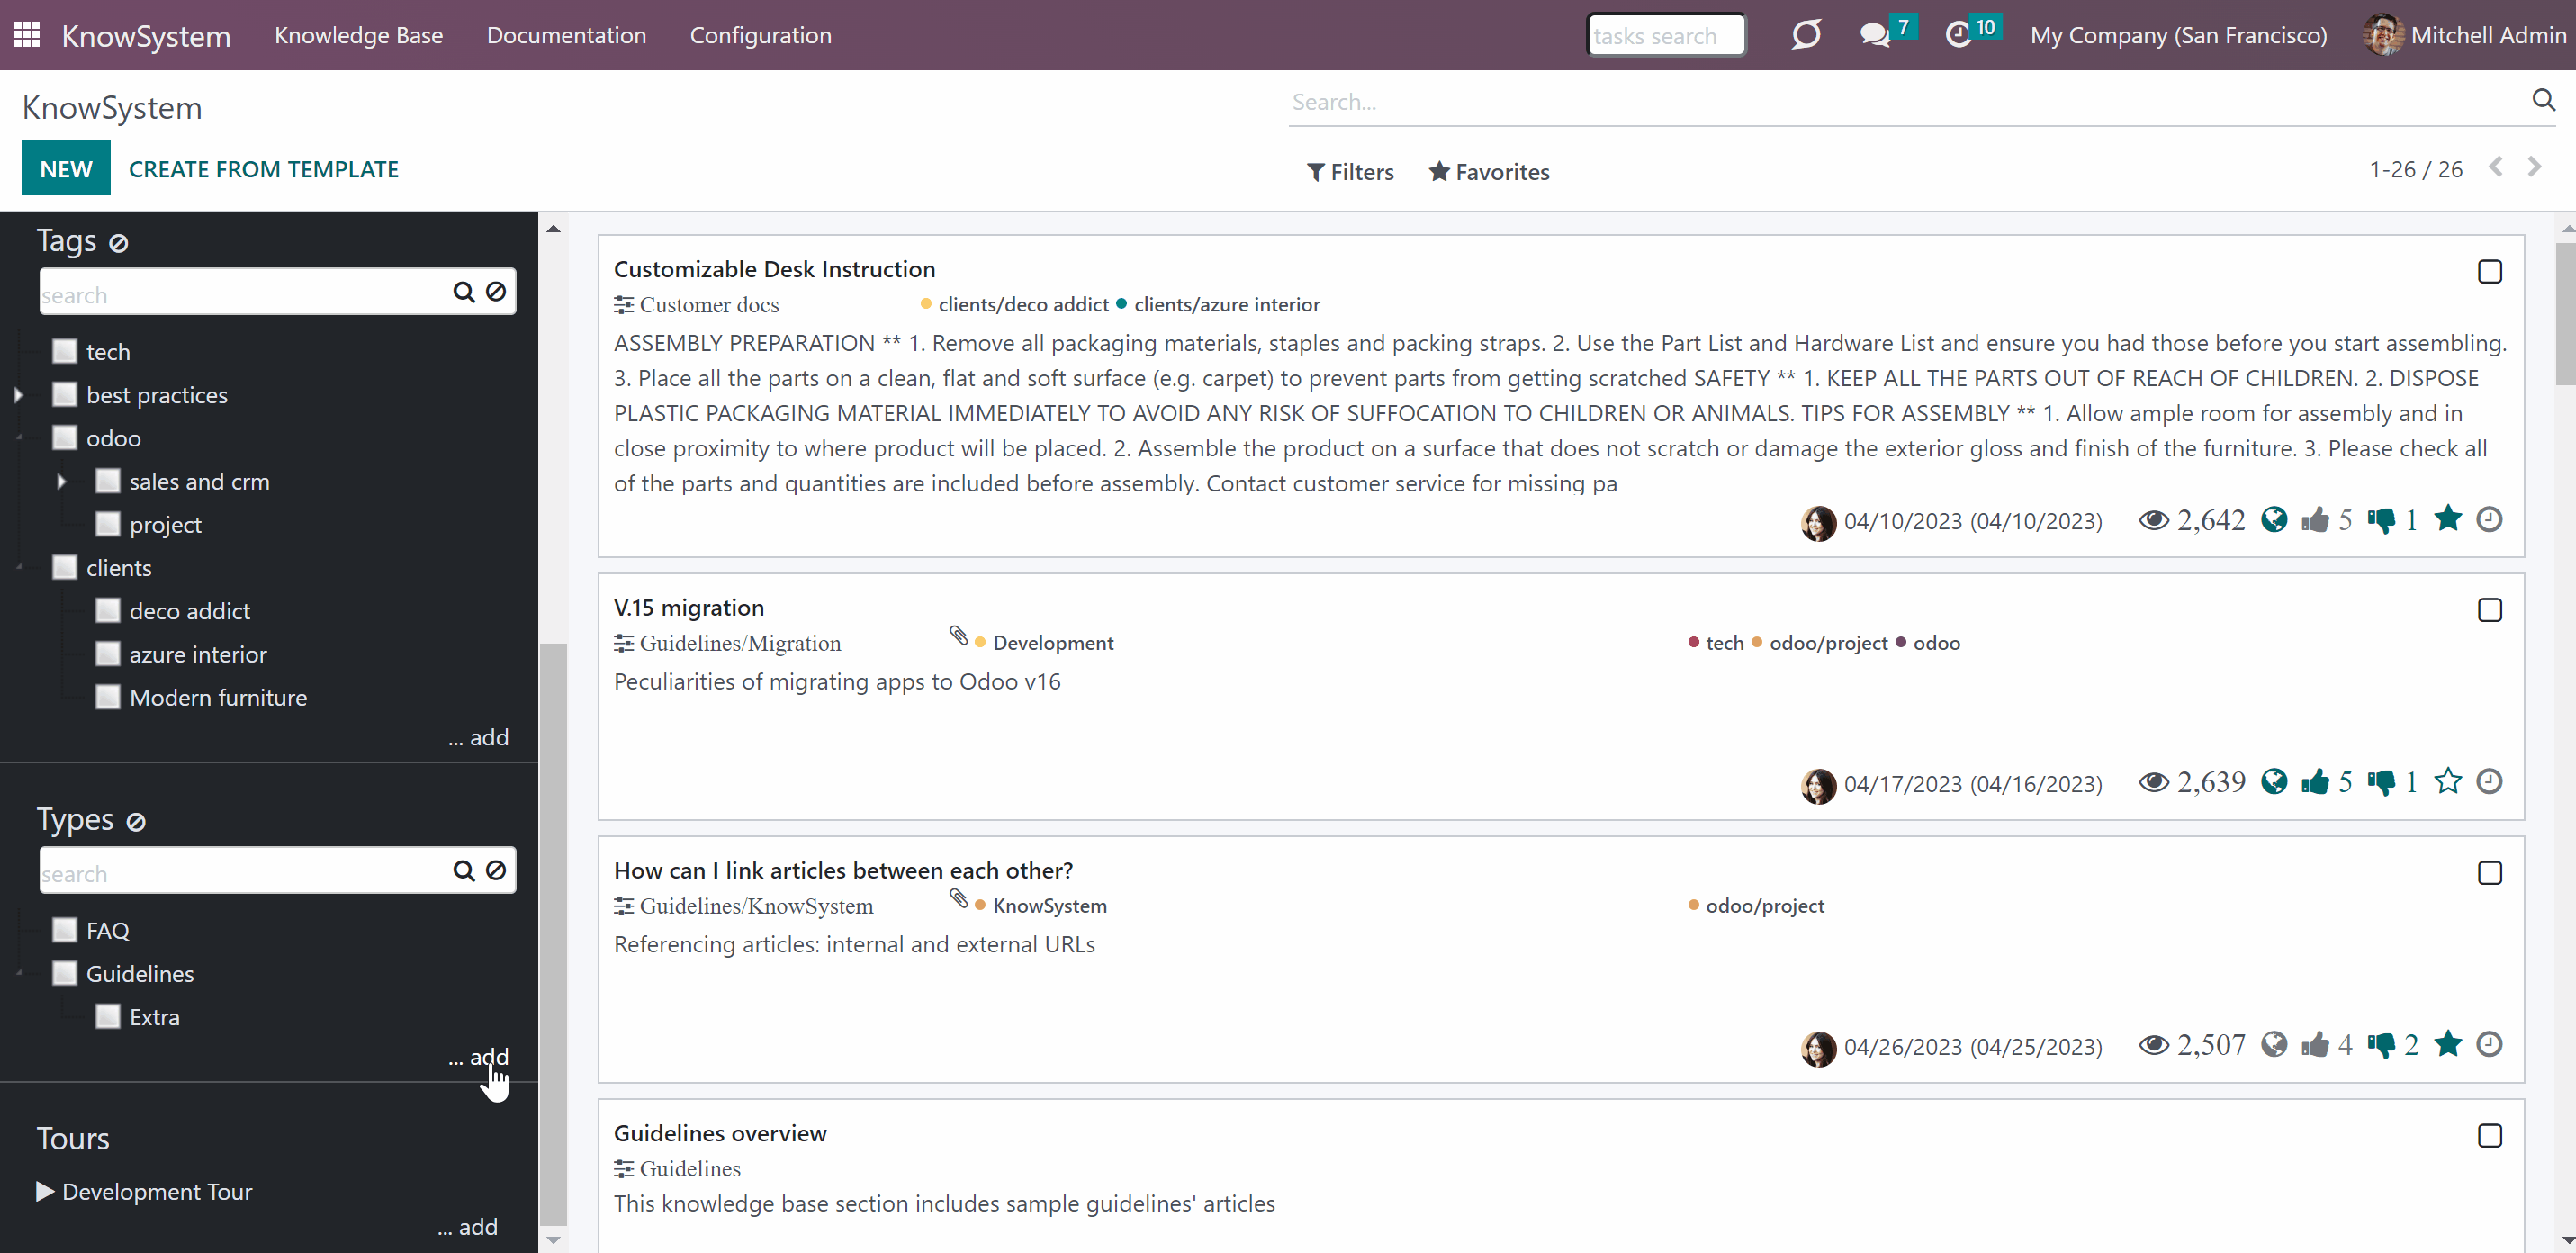Collapse the clients tag node
Viewport: 2576px width, 1253px height.
click(x=19, y=568)
